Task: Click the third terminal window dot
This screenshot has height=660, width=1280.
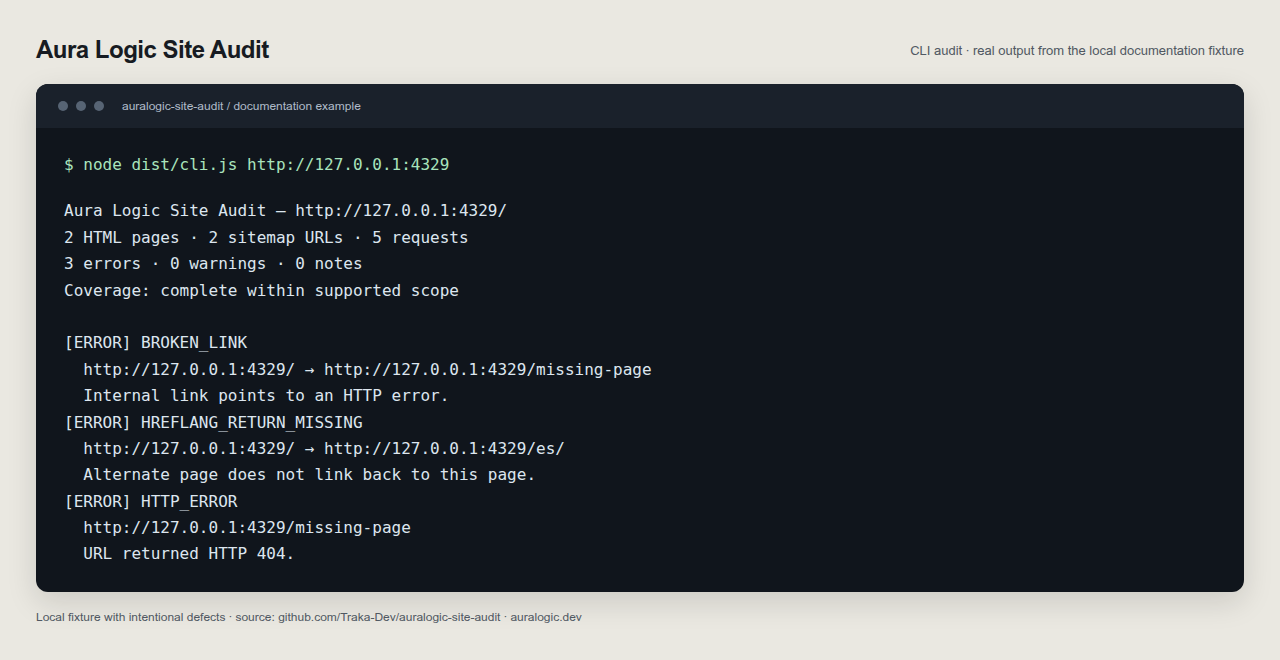Action: 99,106
